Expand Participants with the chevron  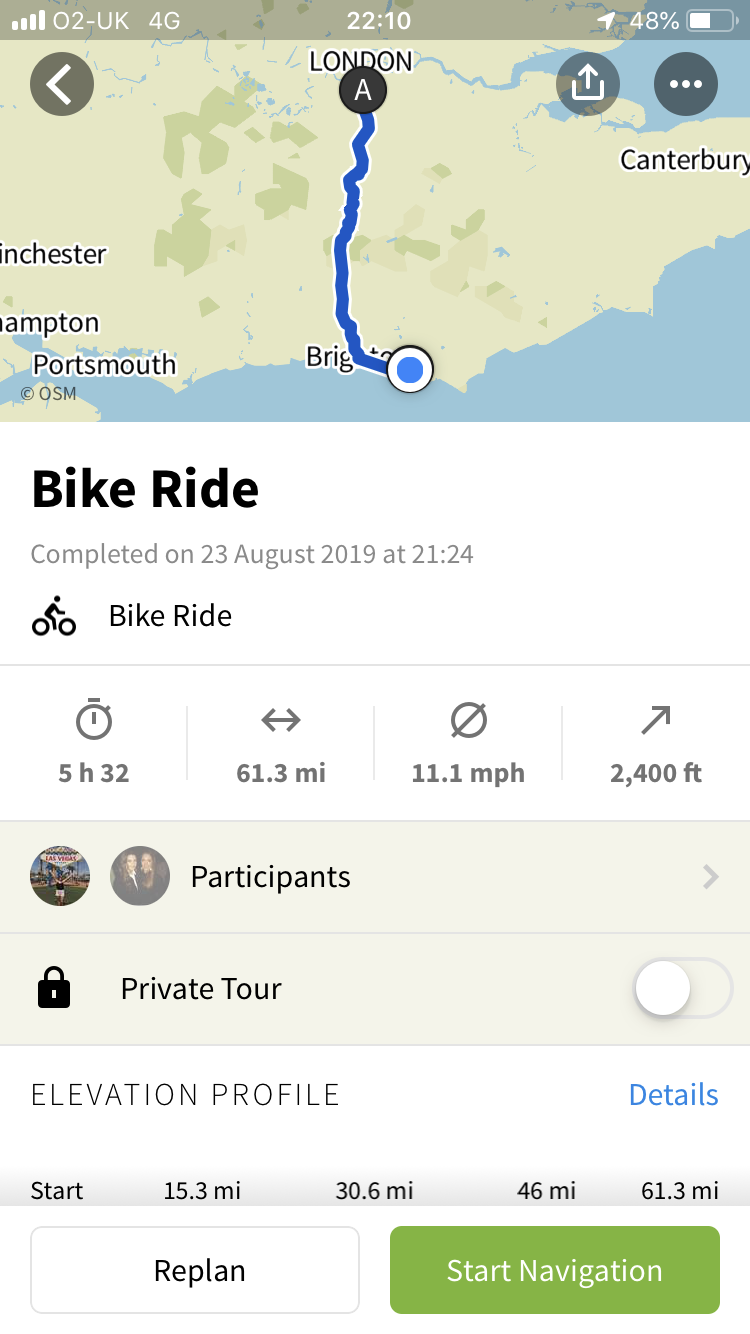point(710,877)
